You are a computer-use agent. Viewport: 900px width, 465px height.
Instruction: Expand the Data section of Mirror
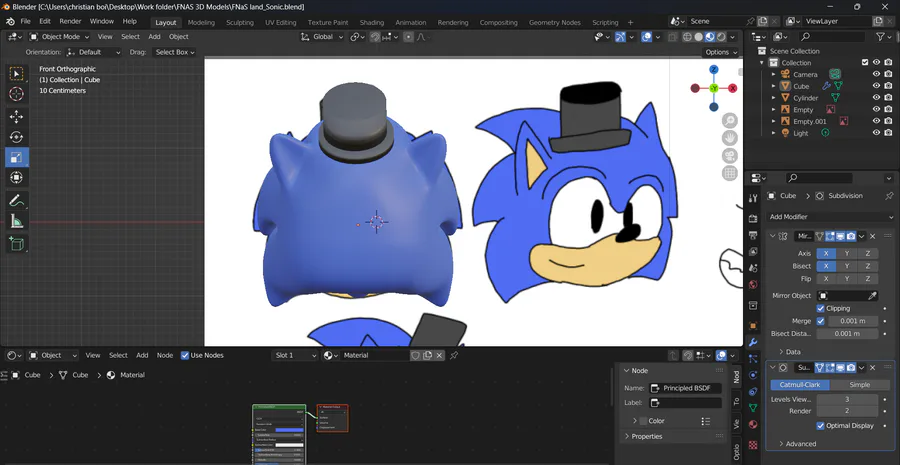(789, 352)
